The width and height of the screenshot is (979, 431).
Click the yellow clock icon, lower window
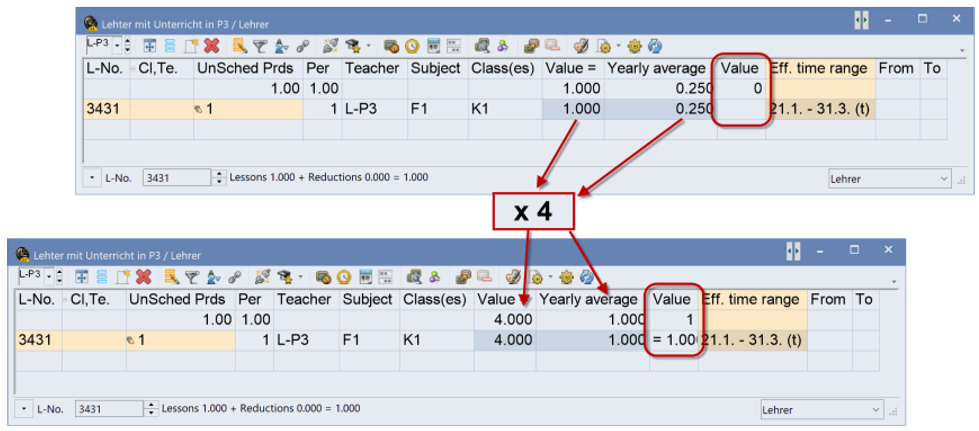pyautogui.click(x=344, y=276)
